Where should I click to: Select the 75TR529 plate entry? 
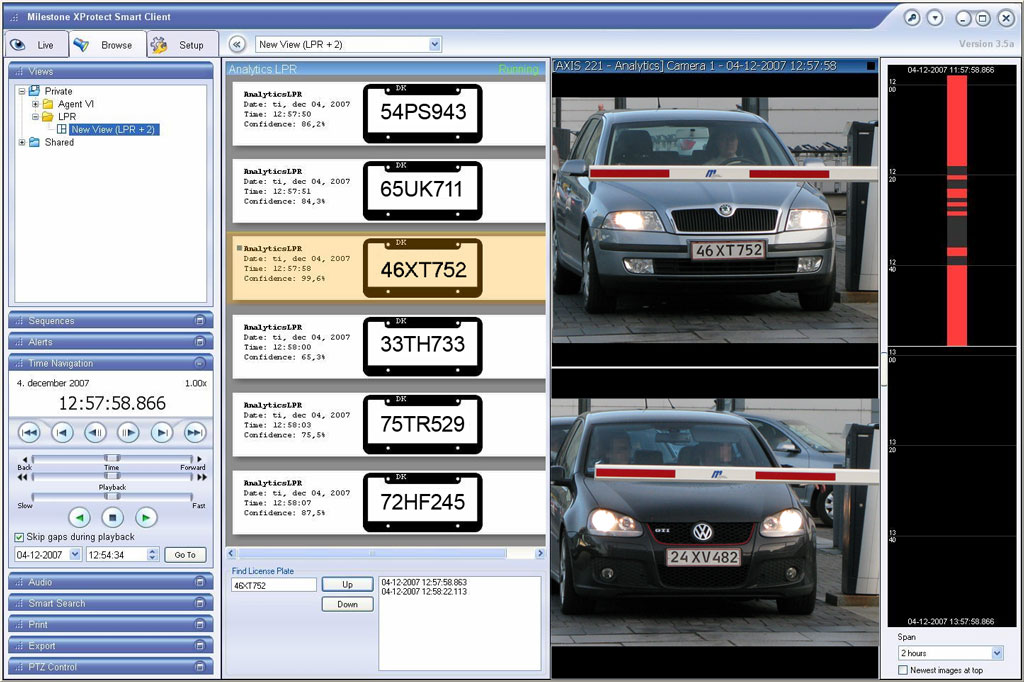coord(389,424)
